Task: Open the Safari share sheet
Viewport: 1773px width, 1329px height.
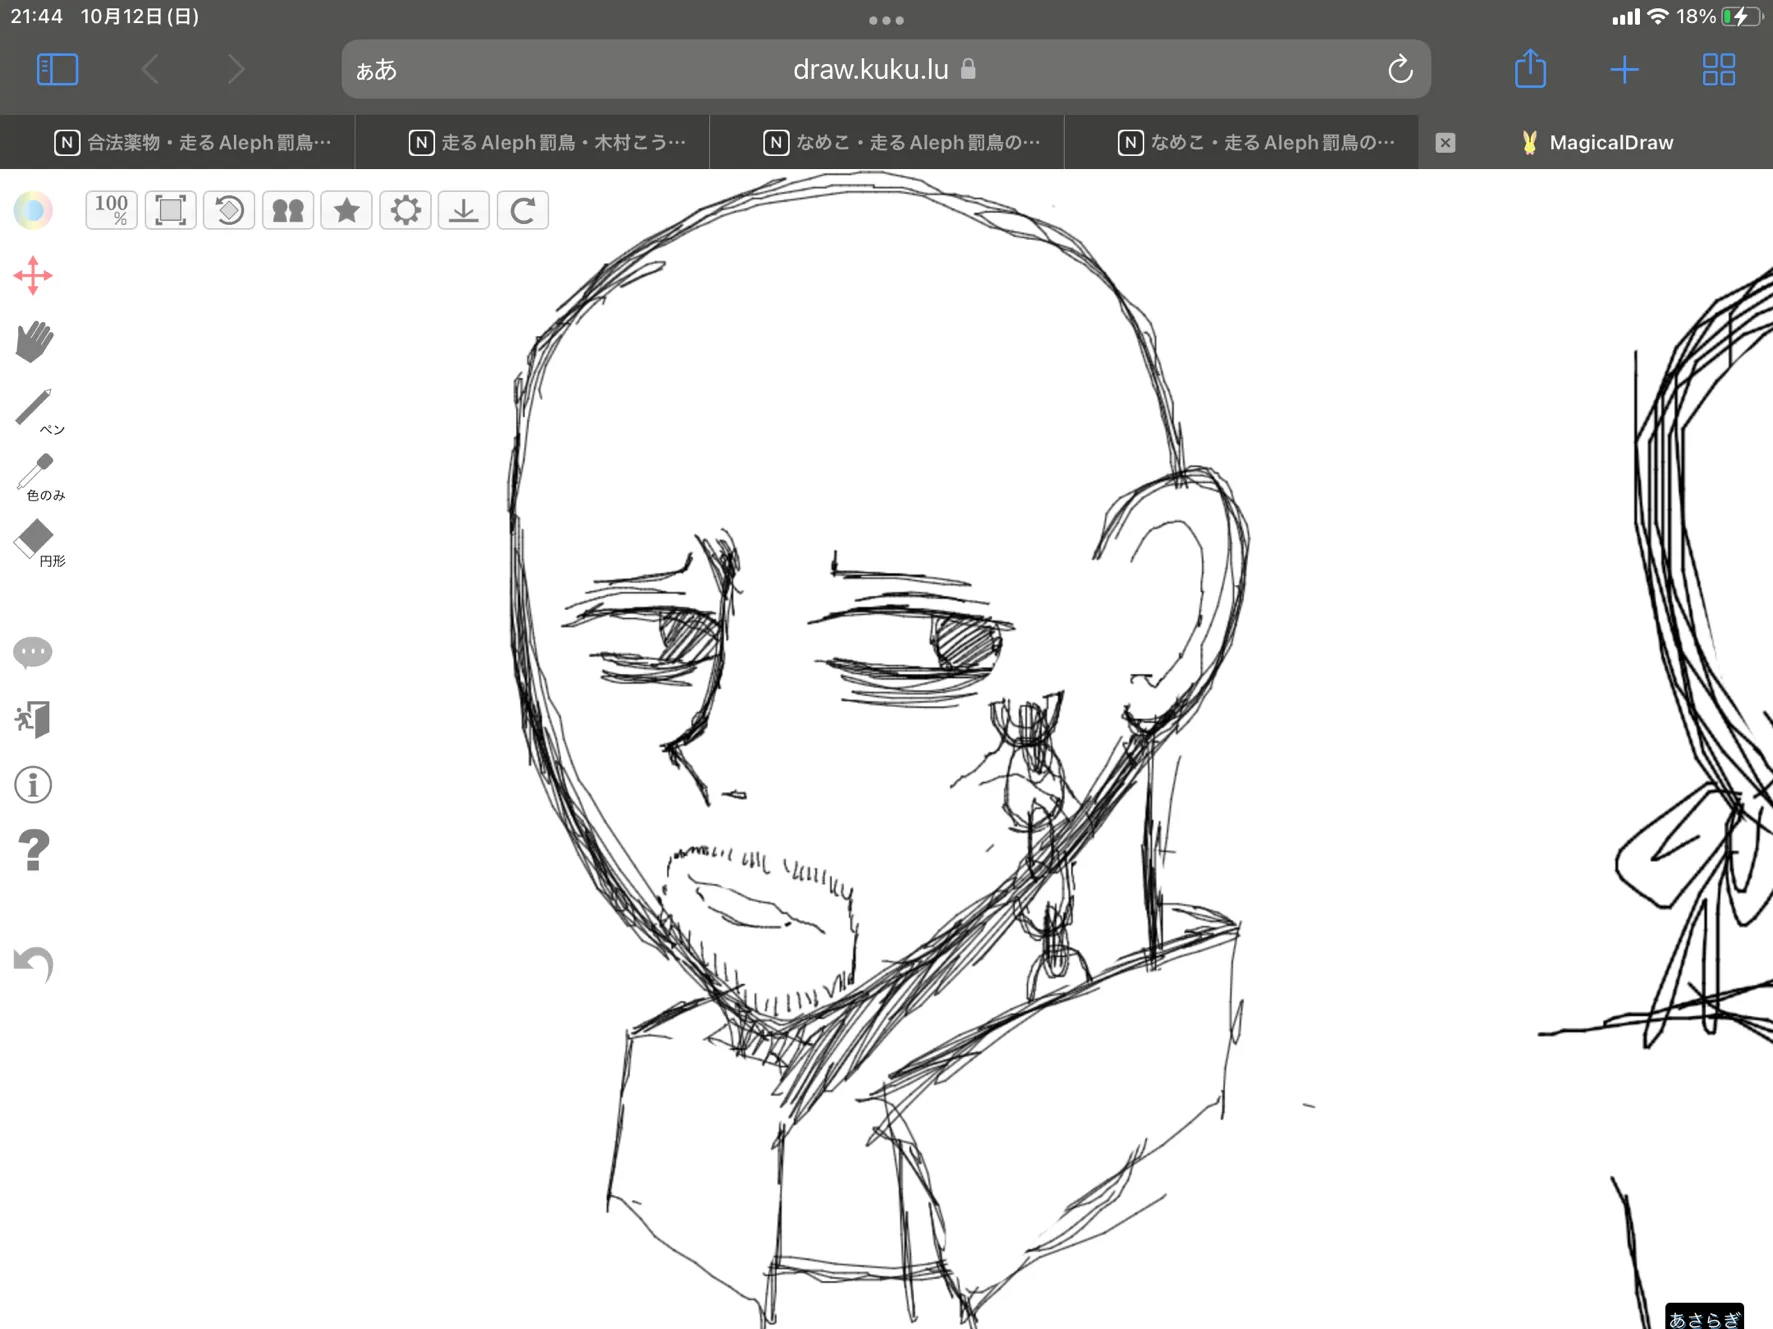Action: [1530, 68]
